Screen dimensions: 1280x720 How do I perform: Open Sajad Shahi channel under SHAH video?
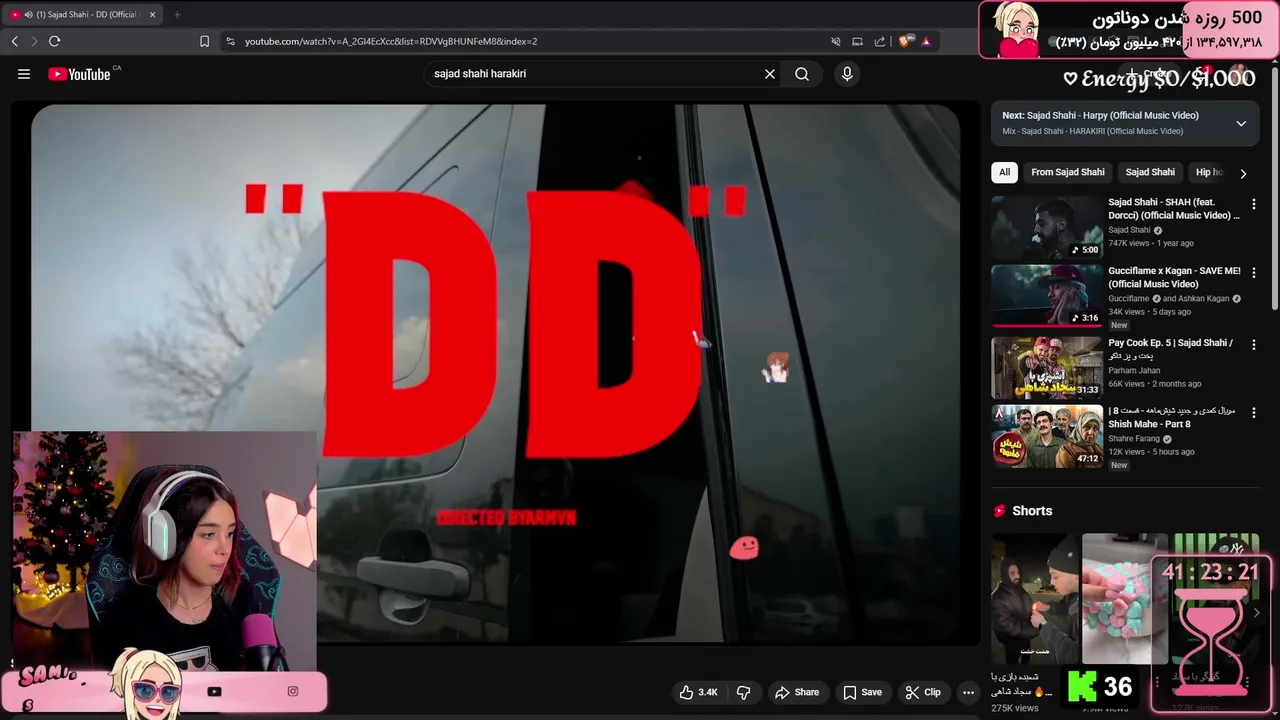tap(1129, 230)
